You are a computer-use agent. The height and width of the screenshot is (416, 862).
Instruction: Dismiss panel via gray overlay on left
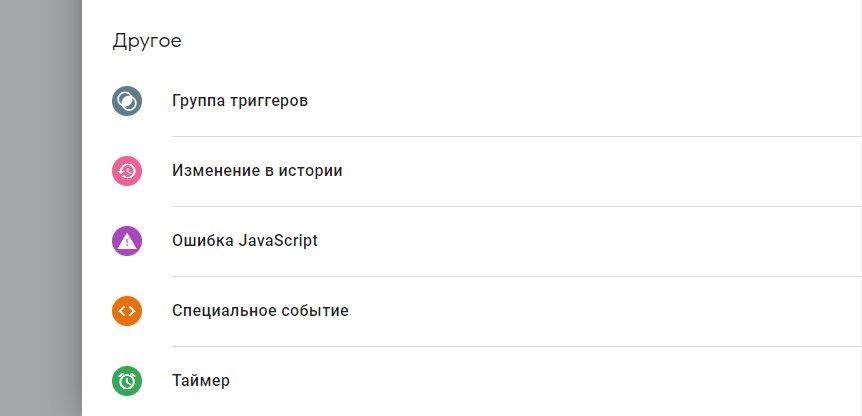point(41,208)
